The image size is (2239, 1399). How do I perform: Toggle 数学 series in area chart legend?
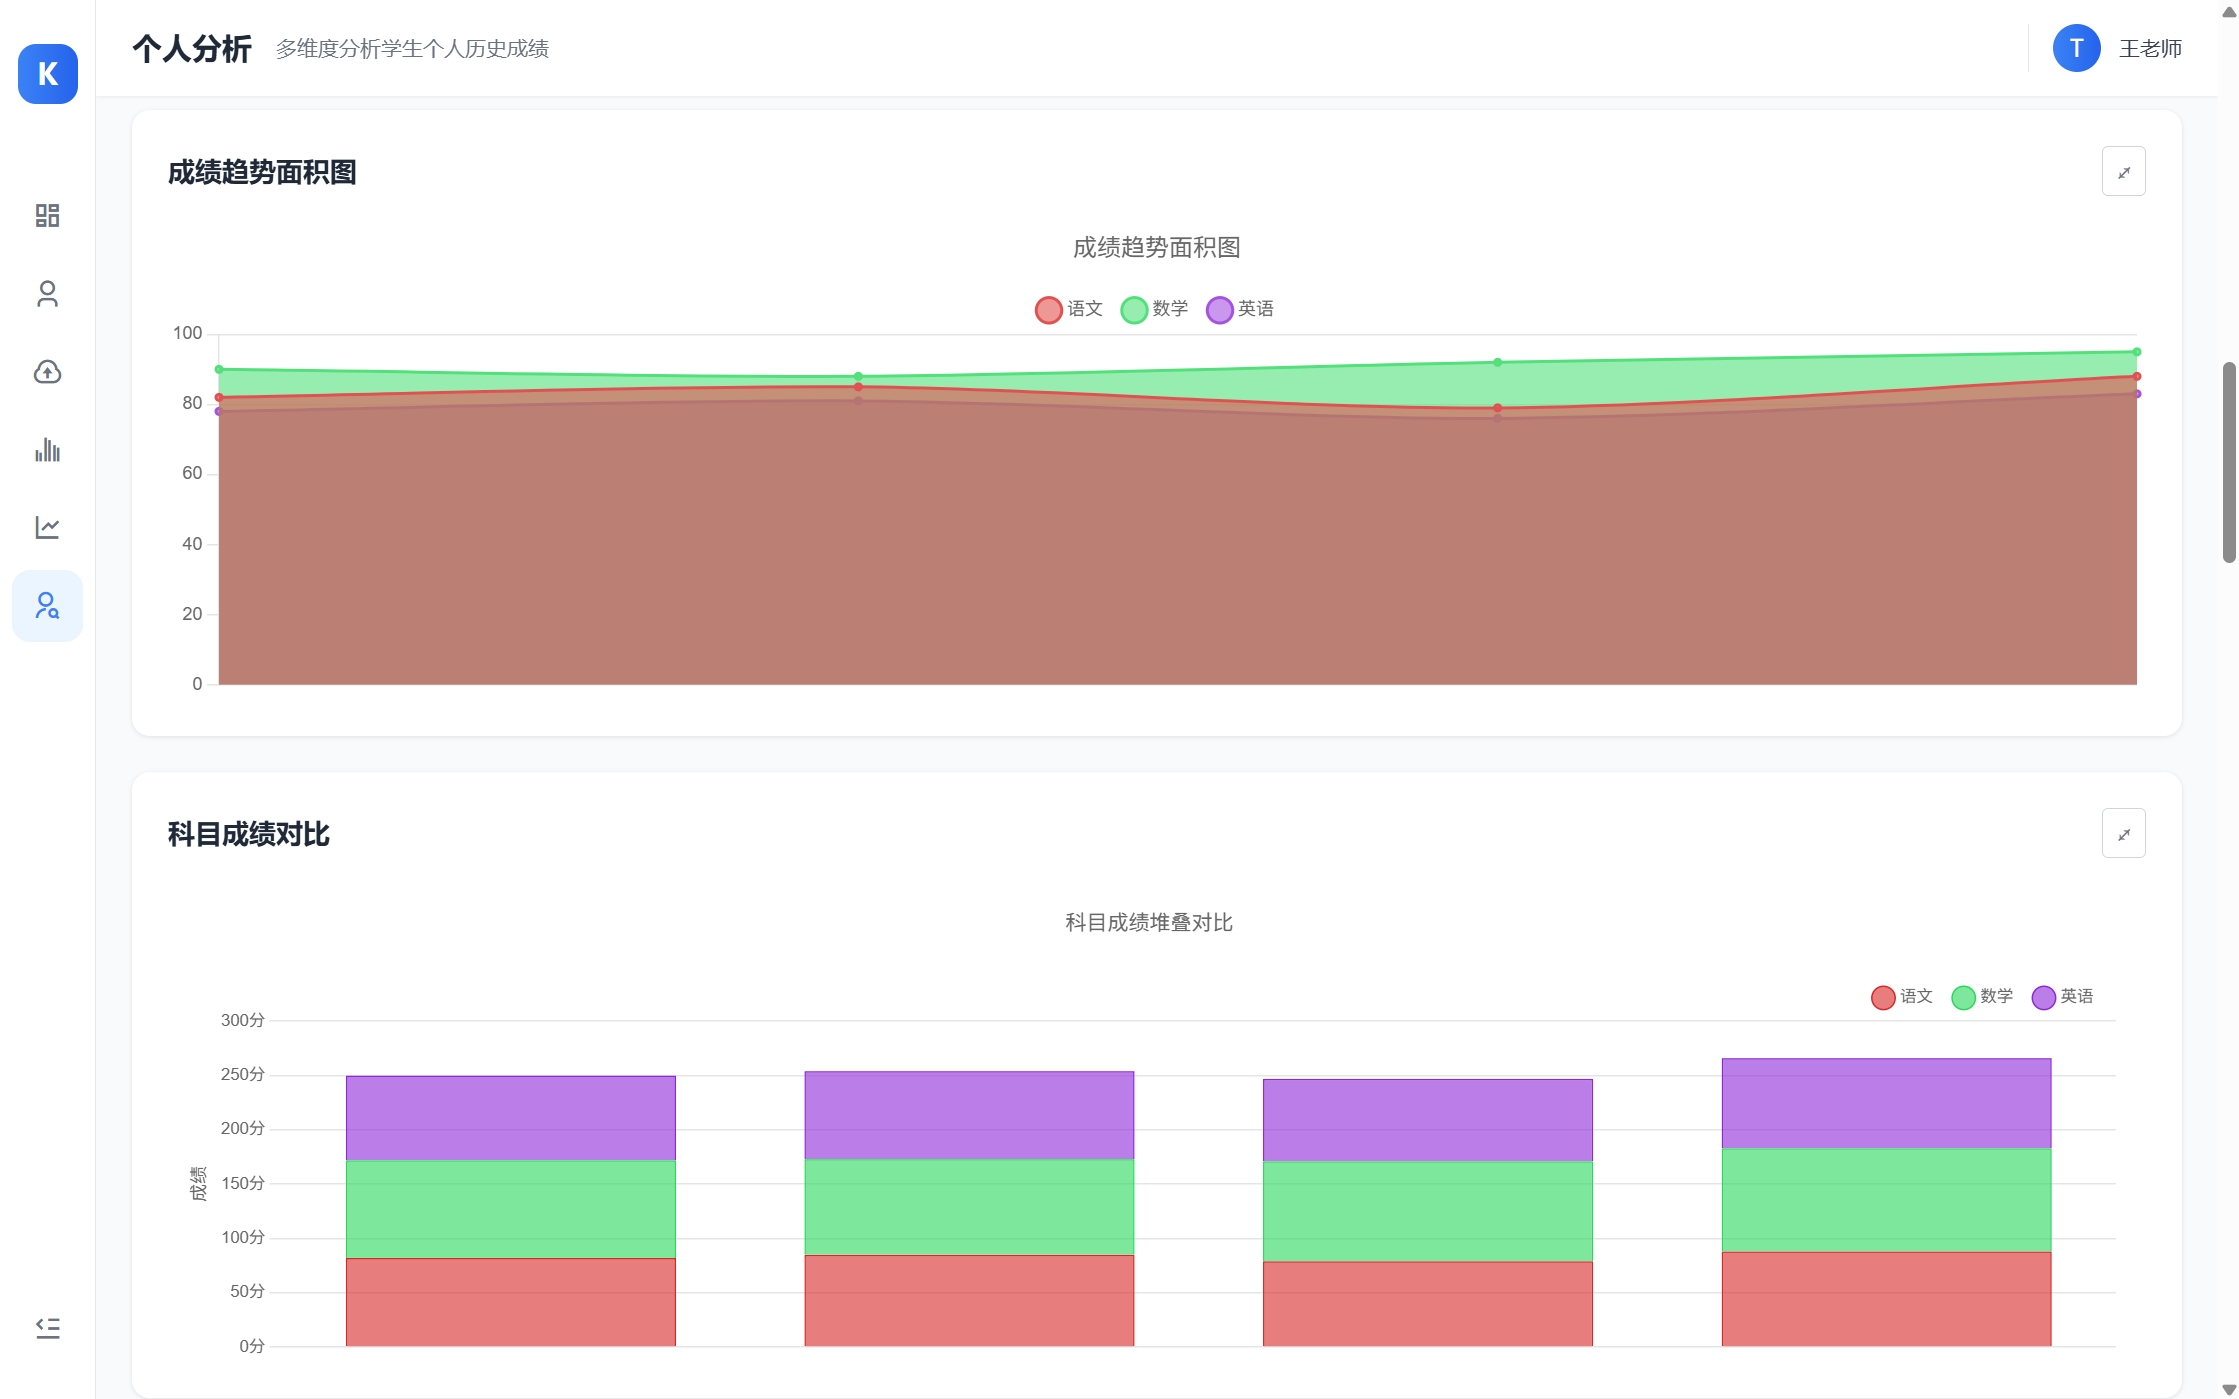(1154, 309)
